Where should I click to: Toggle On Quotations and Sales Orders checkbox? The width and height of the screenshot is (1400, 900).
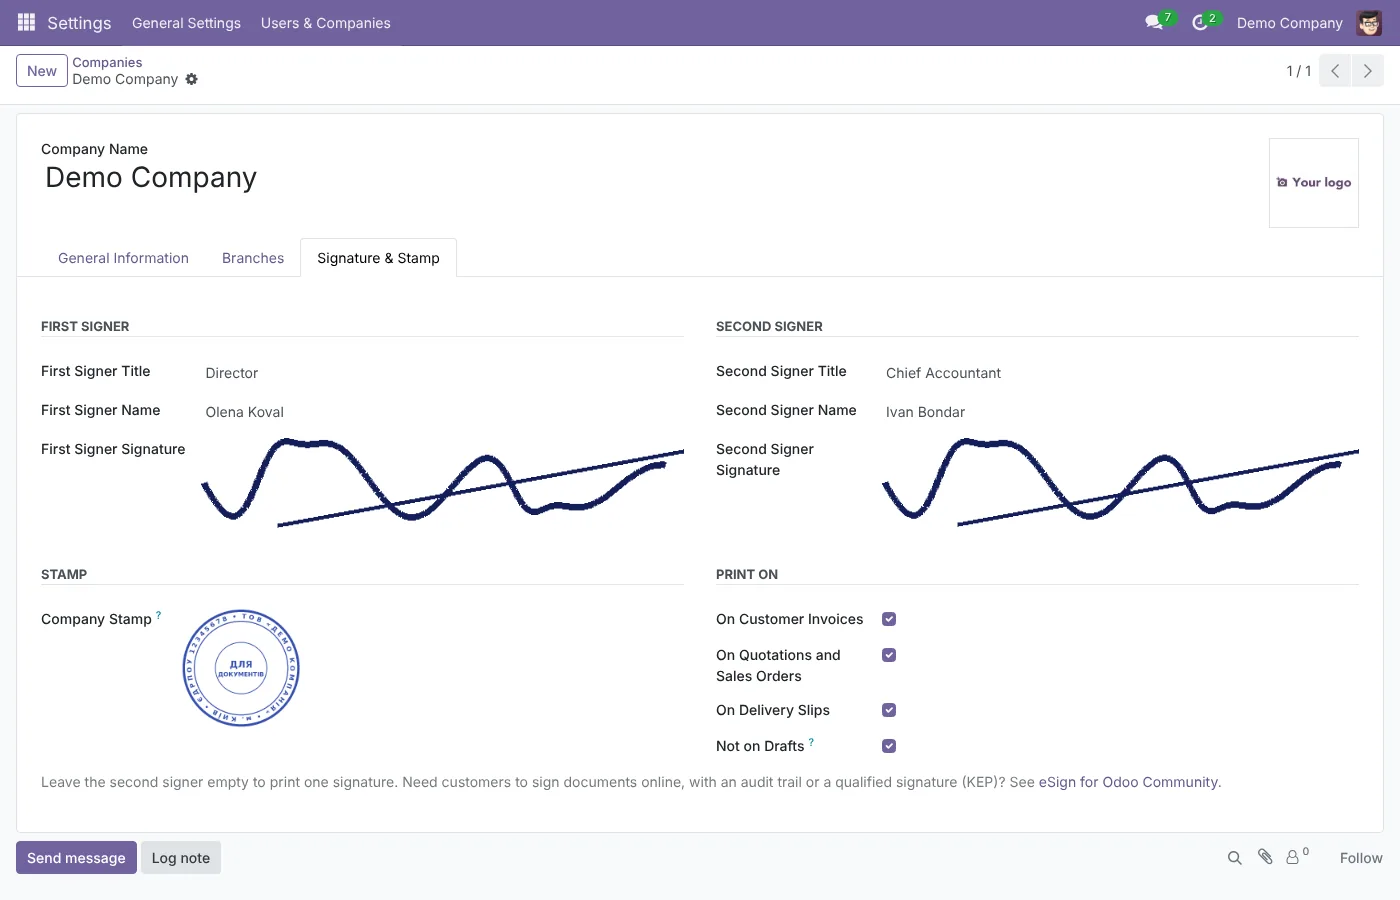pyautogui.click(x=889, y=655)
